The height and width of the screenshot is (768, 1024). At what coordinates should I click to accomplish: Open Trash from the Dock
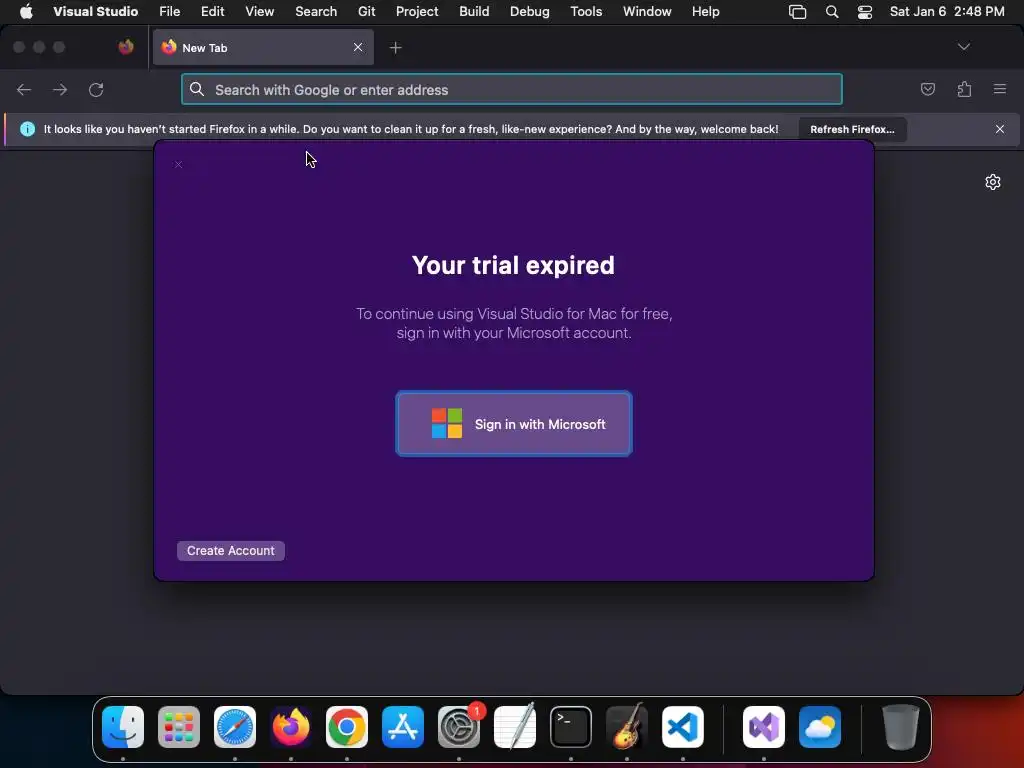point(901,727)
